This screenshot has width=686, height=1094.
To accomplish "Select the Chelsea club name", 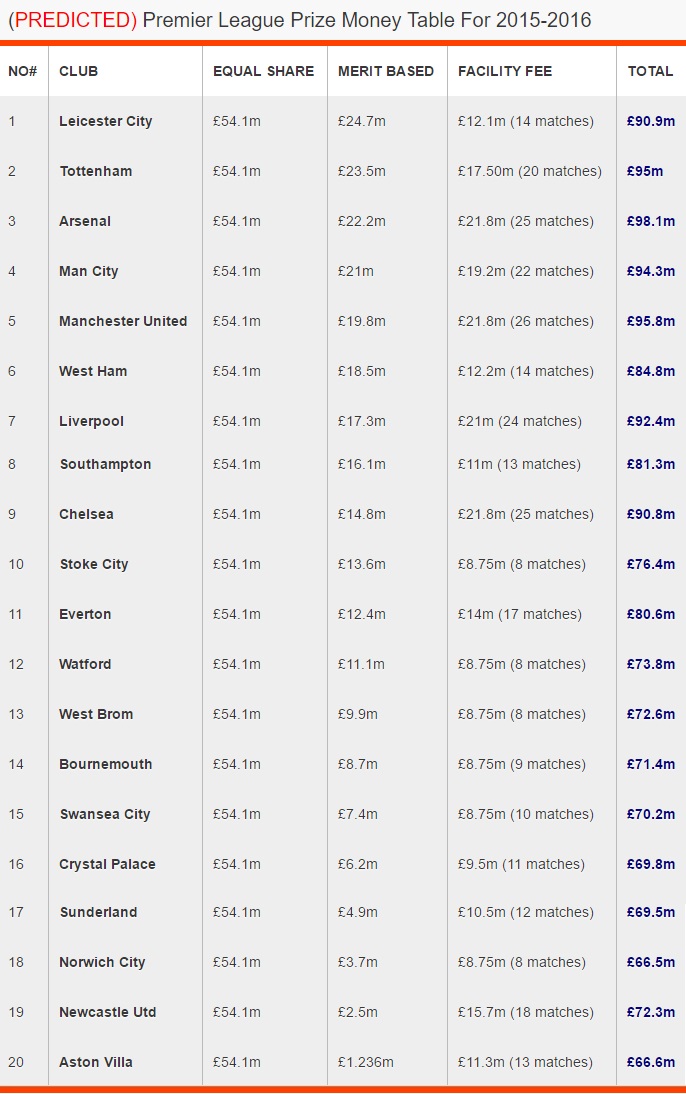I will [x=86, y=514].
